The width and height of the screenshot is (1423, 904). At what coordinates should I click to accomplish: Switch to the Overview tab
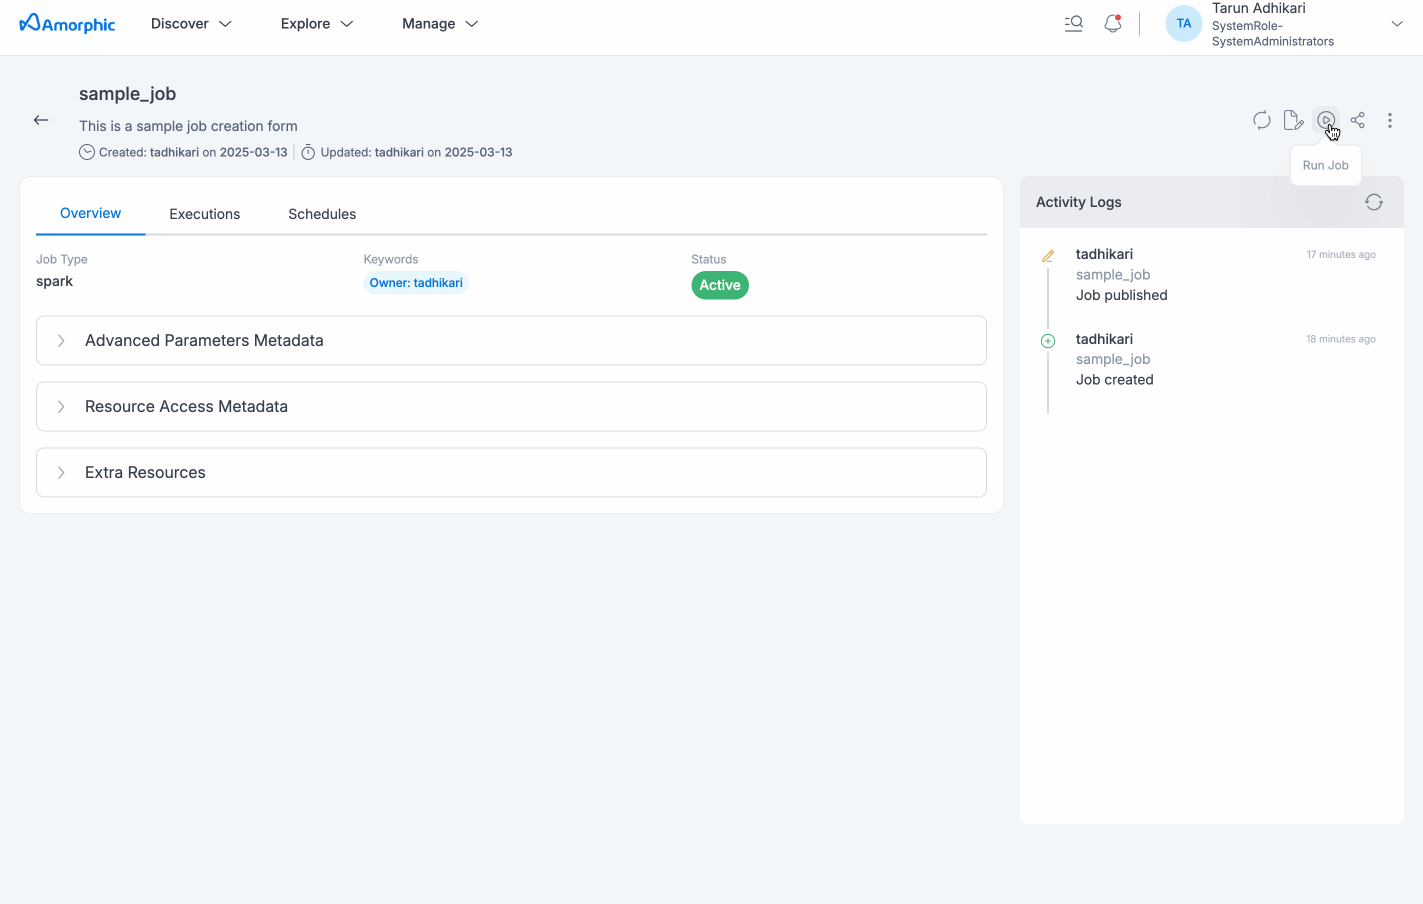click(90, 213)
